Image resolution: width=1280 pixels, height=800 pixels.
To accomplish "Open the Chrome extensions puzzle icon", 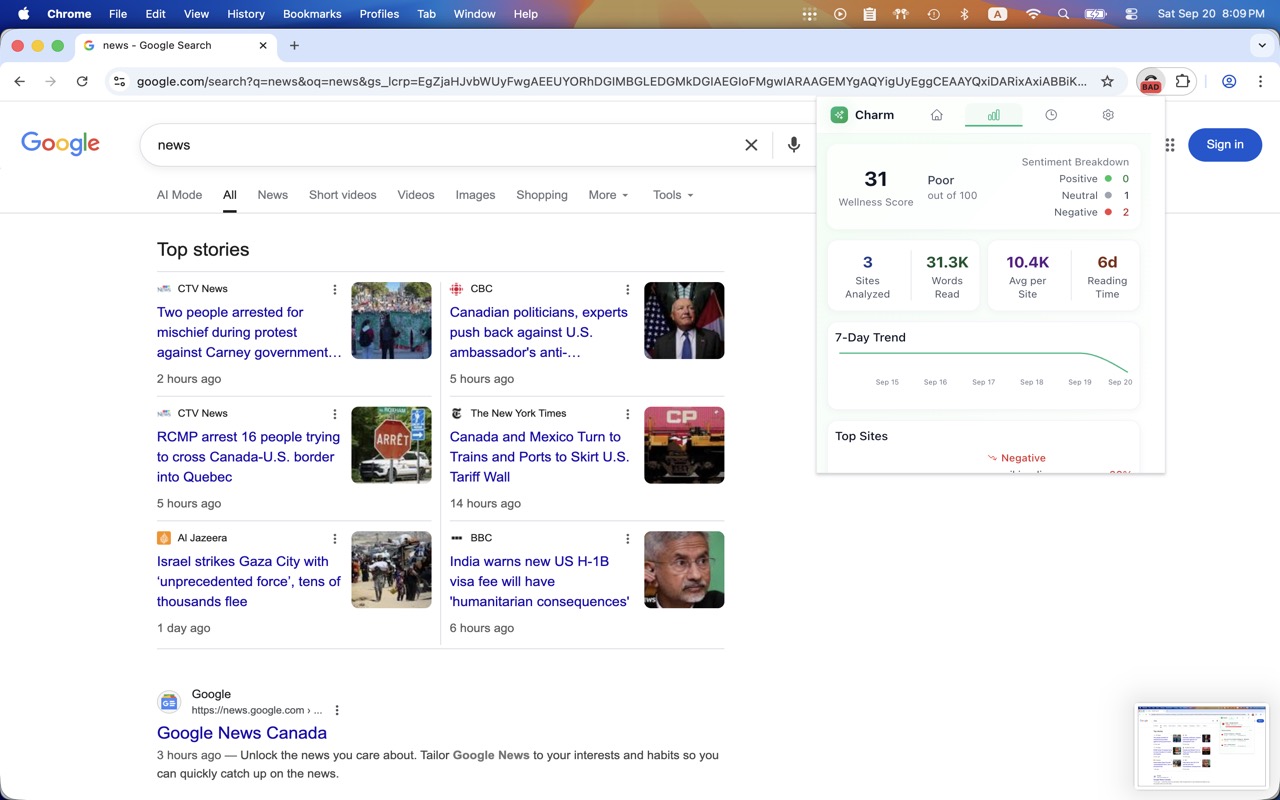I will coord(1182,82).
